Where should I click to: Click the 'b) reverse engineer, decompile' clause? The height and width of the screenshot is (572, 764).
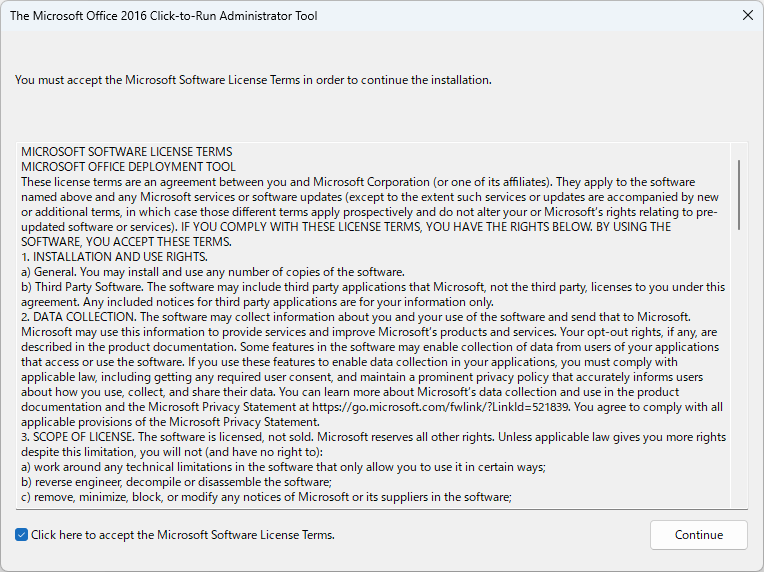point(176,482)
